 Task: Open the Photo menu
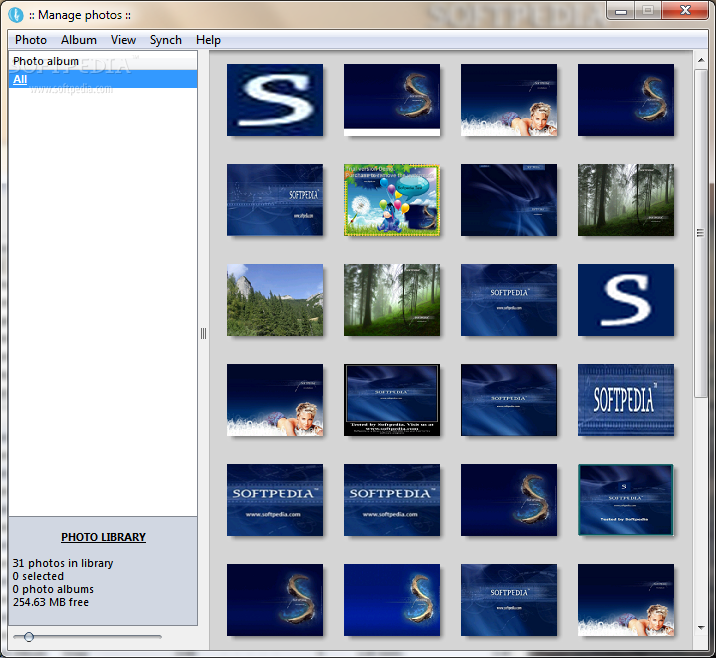31,40
